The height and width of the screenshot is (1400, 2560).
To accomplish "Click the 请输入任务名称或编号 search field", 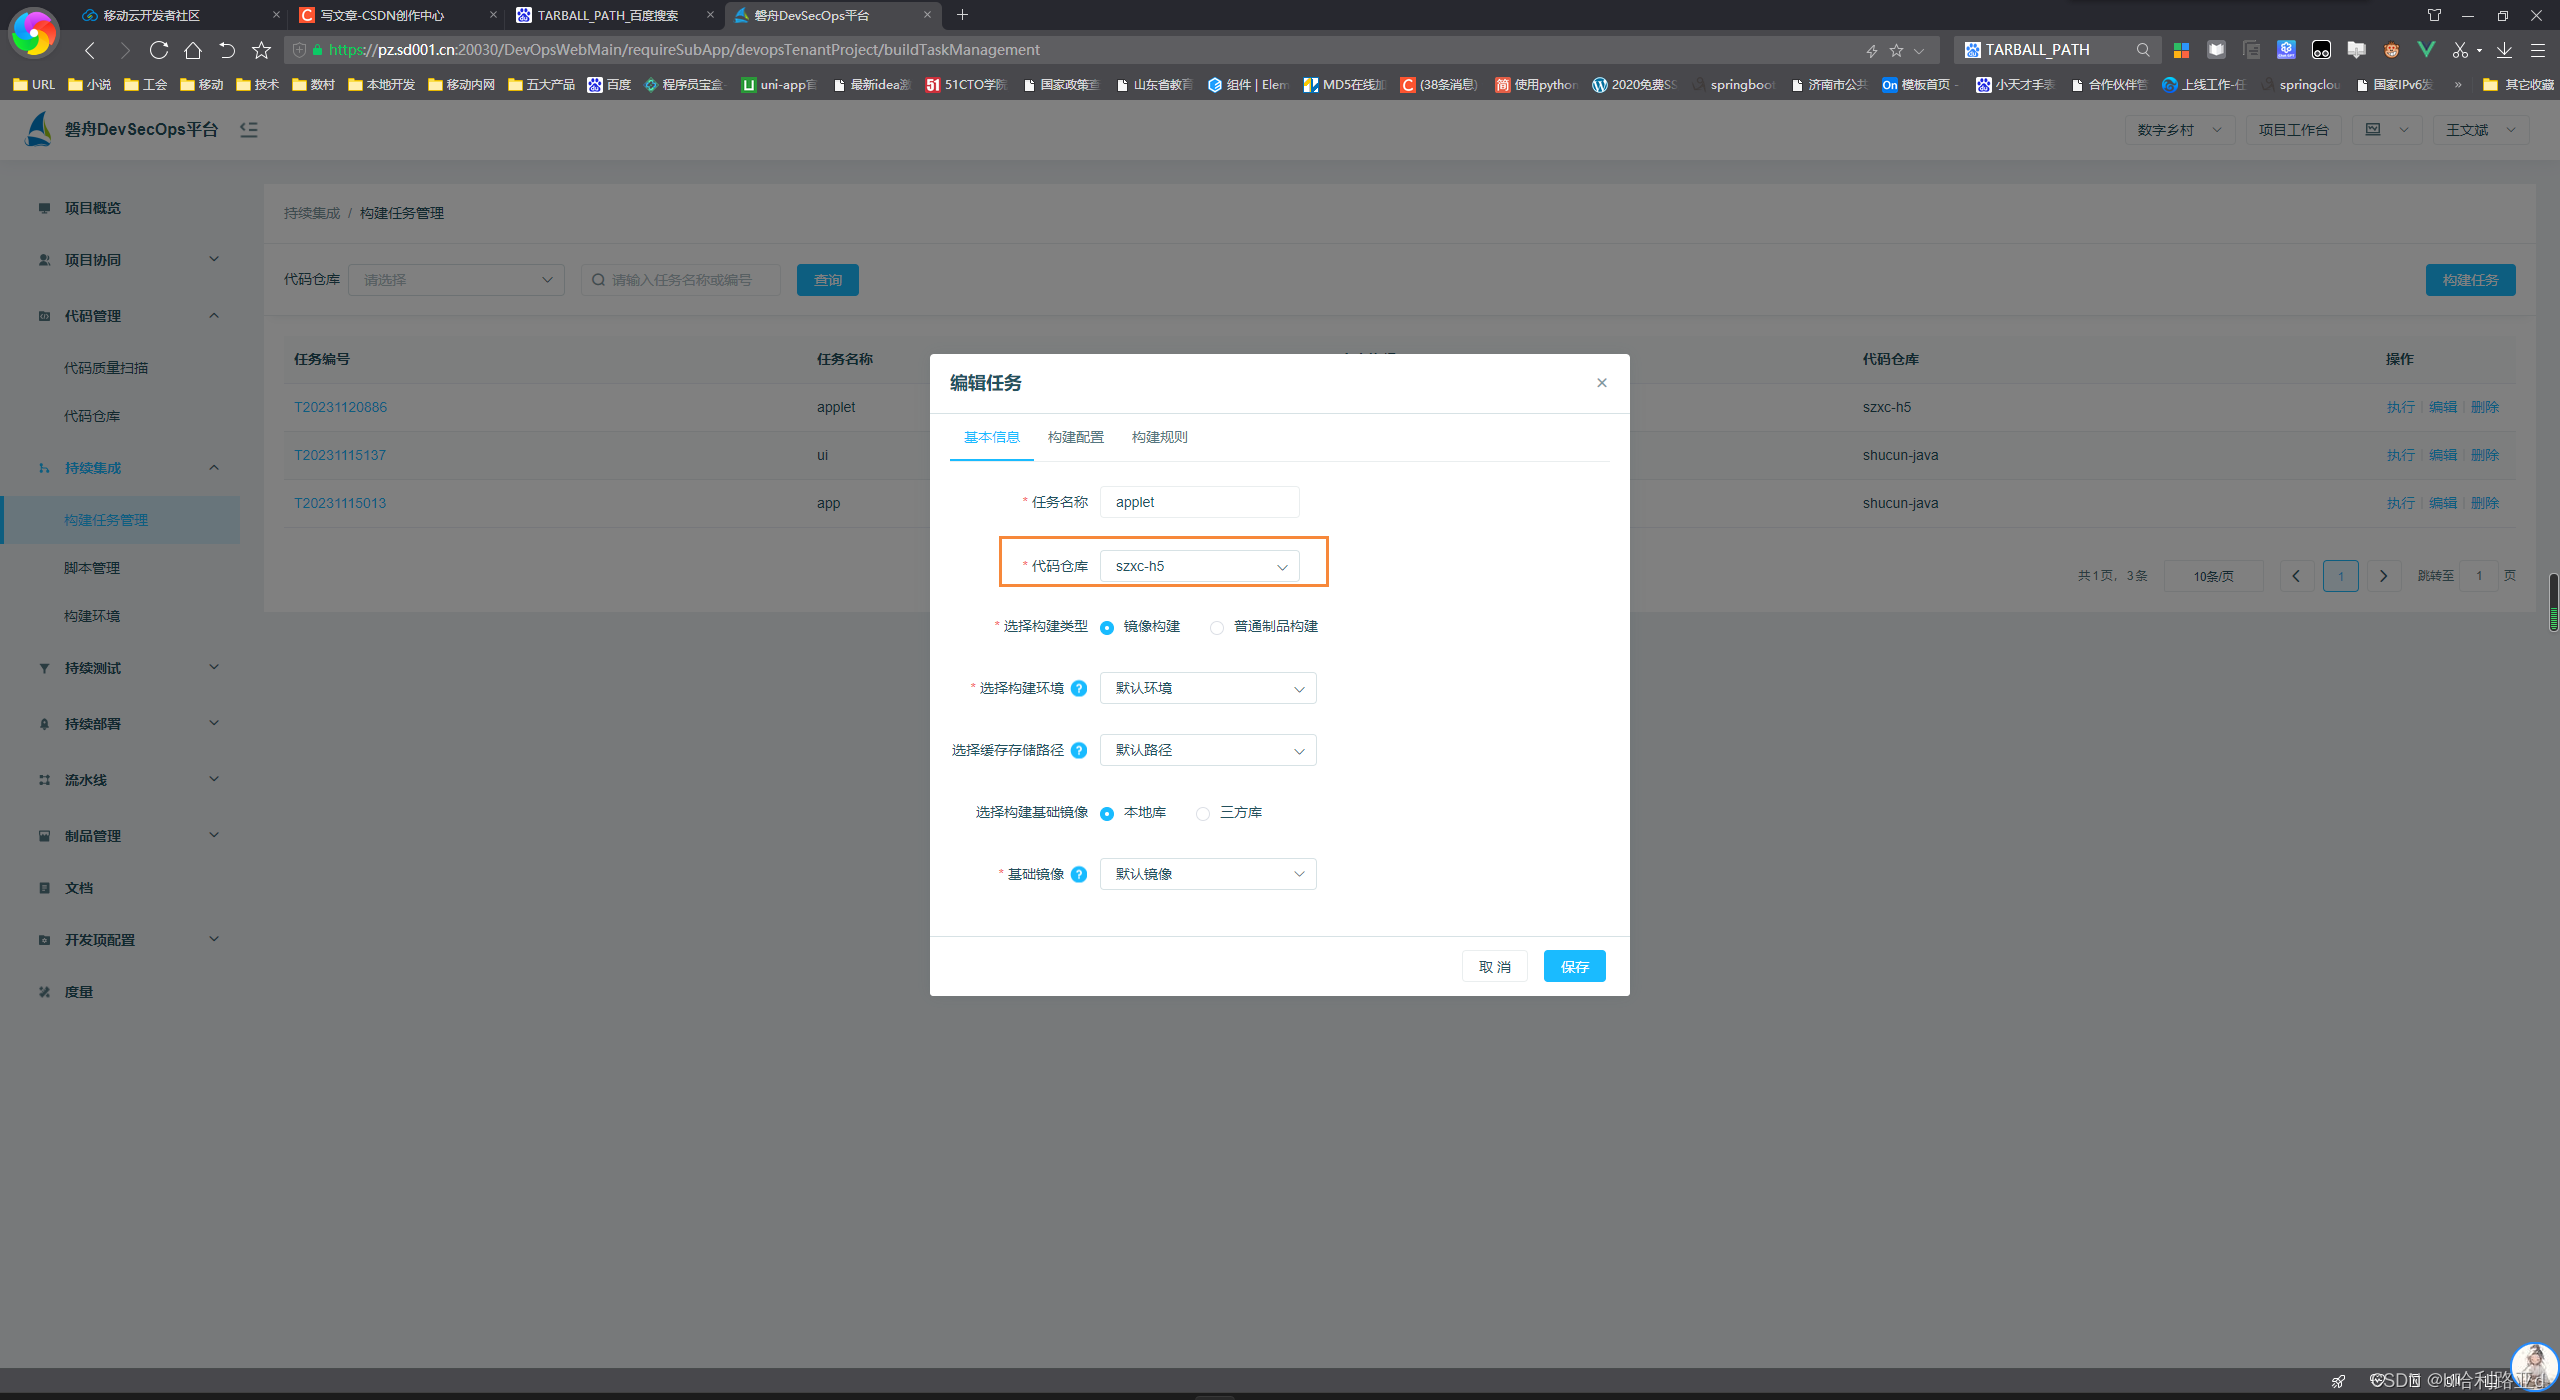I will click(x=681, y=280).
